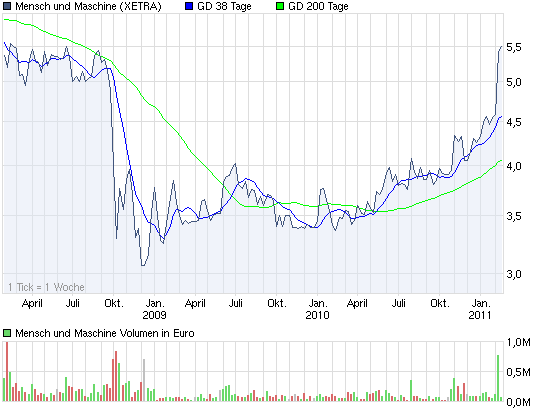Click the 2010 year label

(x=317, y=315)
